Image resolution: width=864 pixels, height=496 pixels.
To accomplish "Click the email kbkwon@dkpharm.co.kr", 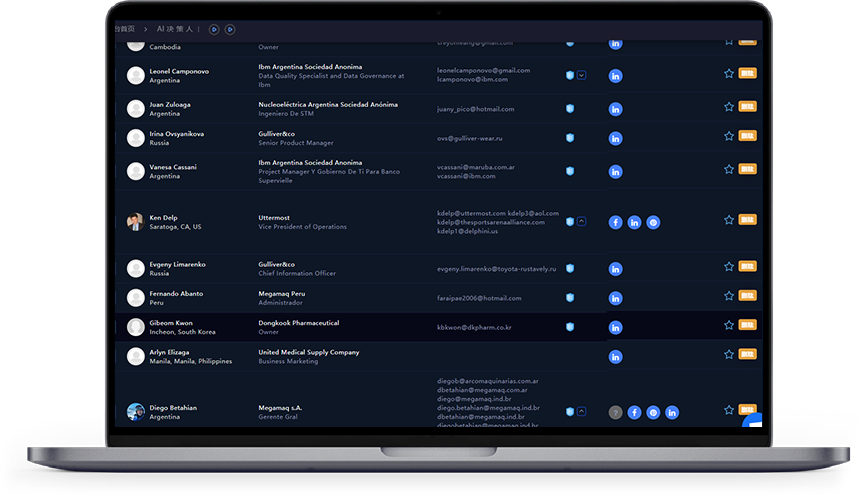I will 474,327.
